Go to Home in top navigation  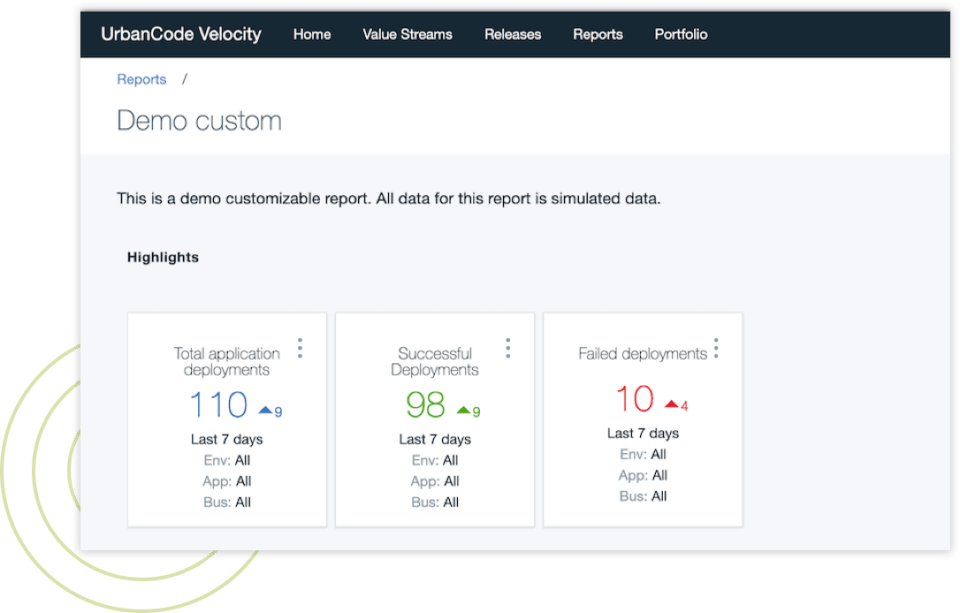point(312,34)
